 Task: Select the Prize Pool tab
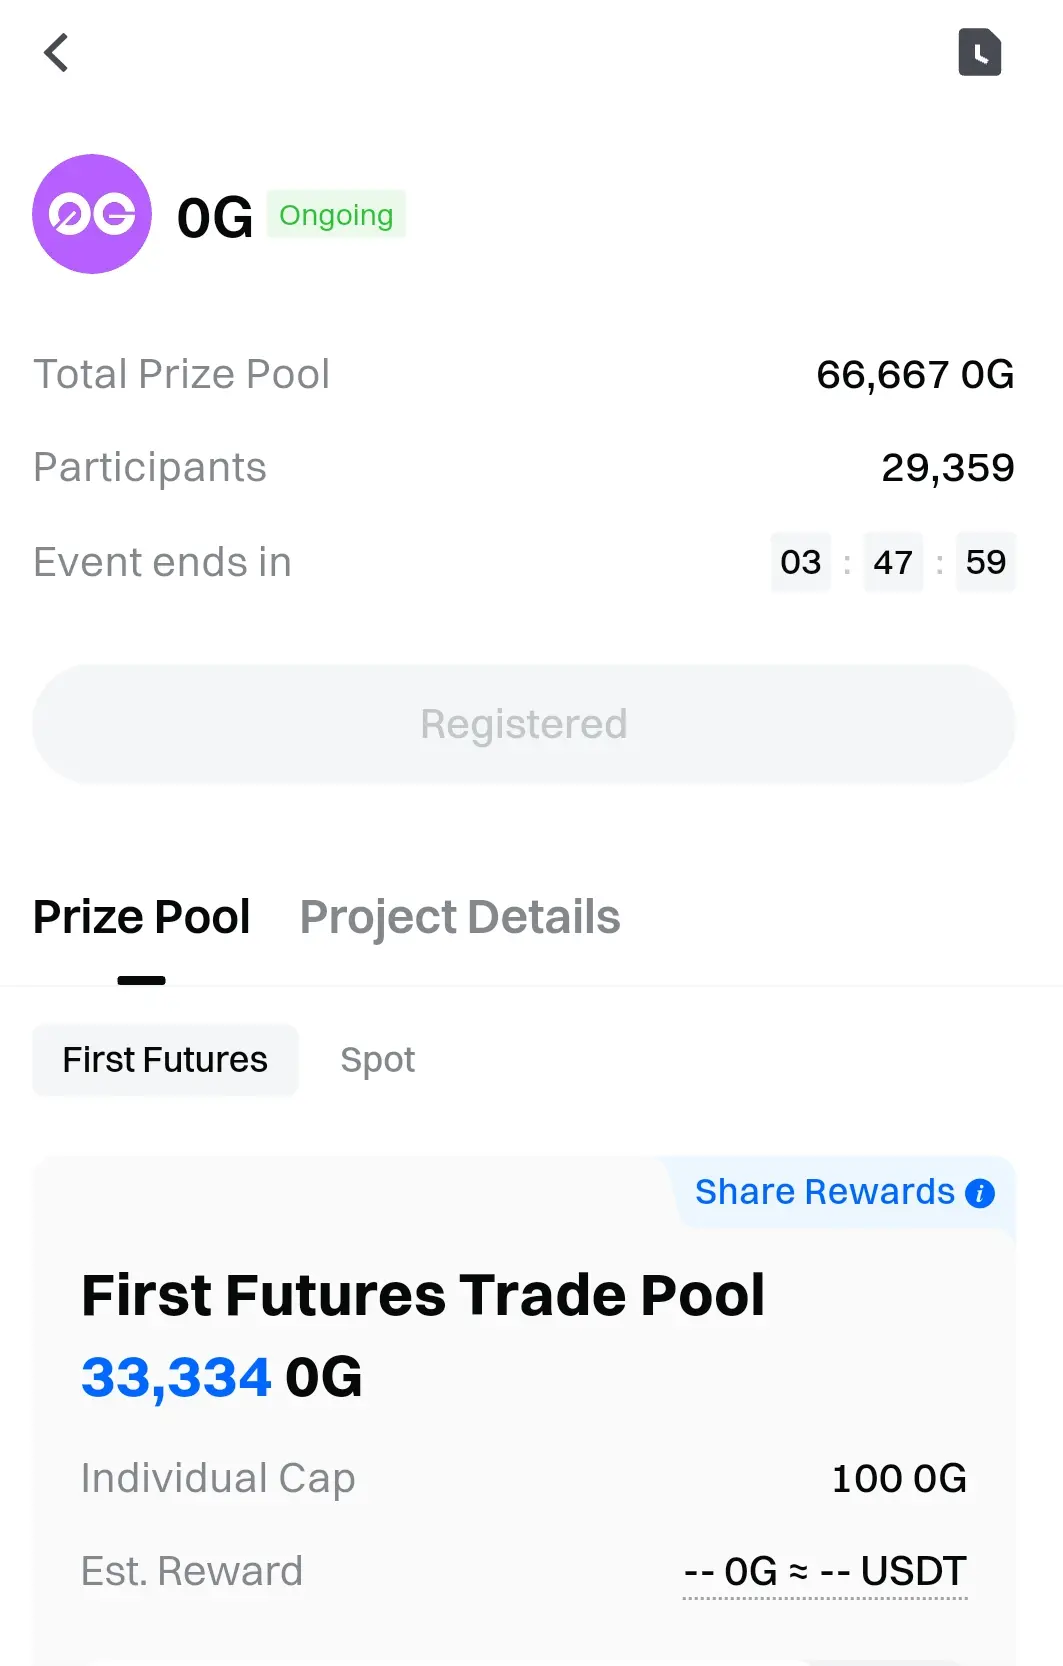141,917
